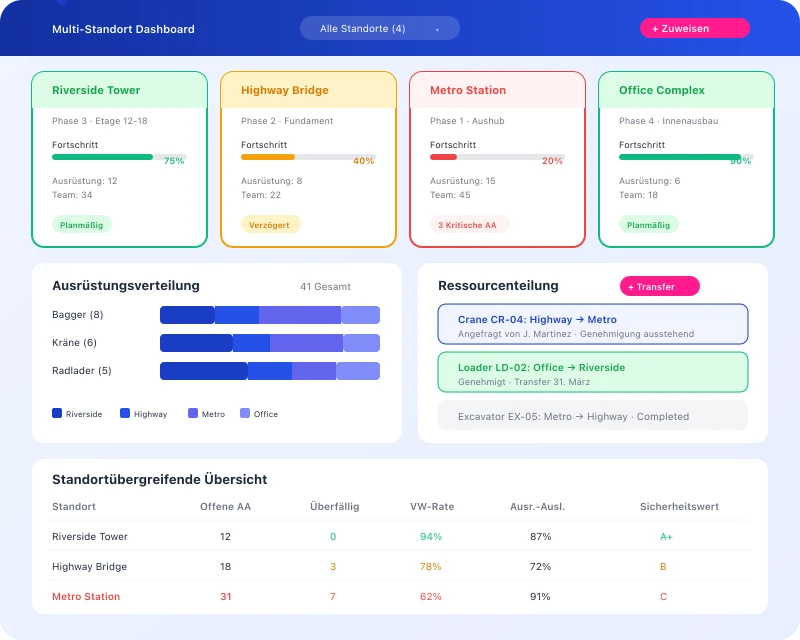Select the Office legend color swatch
This screenshot has height=640, width=800.
click(243, 413)
